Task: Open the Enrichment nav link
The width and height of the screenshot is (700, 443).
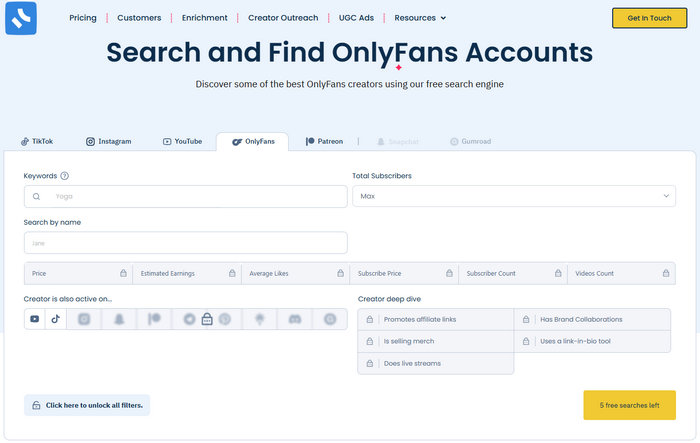Action: pyautogui.click(x=204, y=18)
